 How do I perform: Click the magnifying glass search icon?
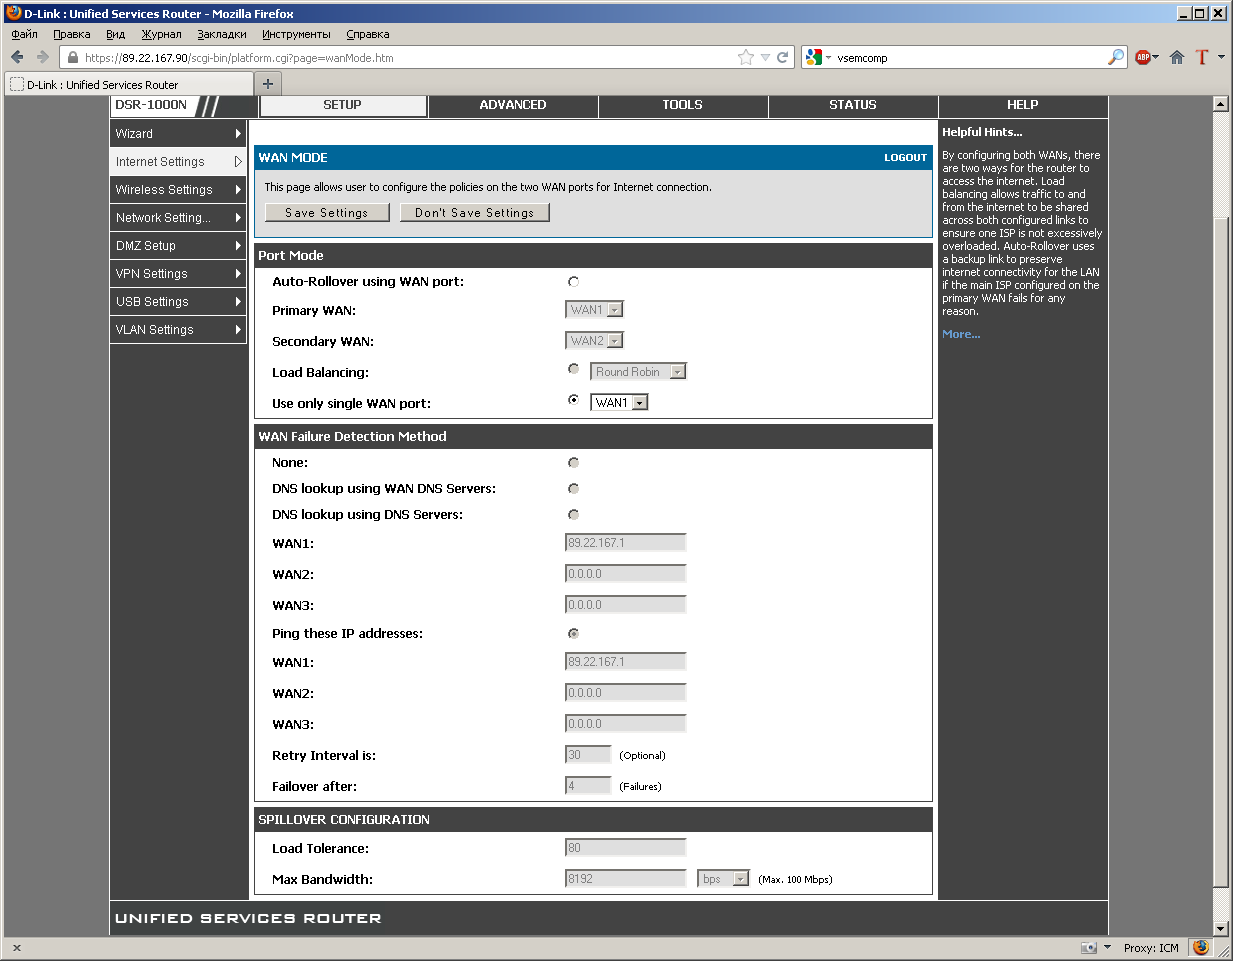pos(1116,57)
